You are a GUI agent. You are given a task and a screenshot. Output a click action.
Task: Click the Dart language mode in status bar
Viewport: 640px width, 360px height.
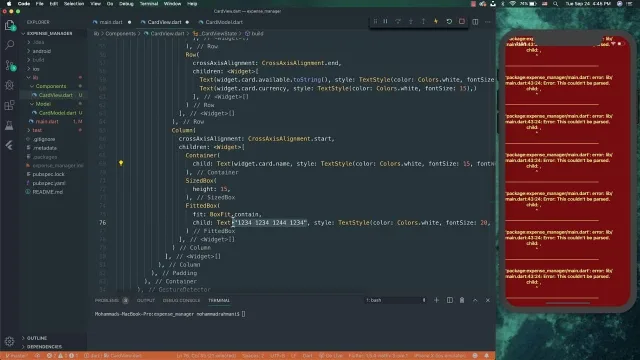click(x=307, y=356)
